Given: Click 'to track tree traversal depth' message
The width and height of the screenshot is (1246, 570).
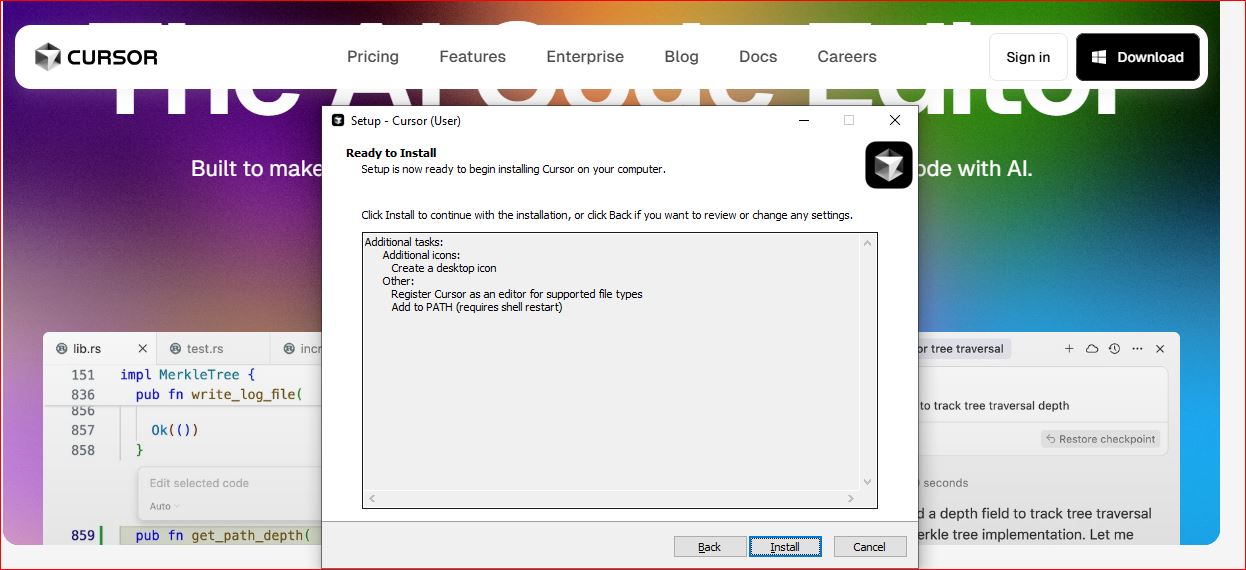Looking at the screenshot, I should [994, 406].
